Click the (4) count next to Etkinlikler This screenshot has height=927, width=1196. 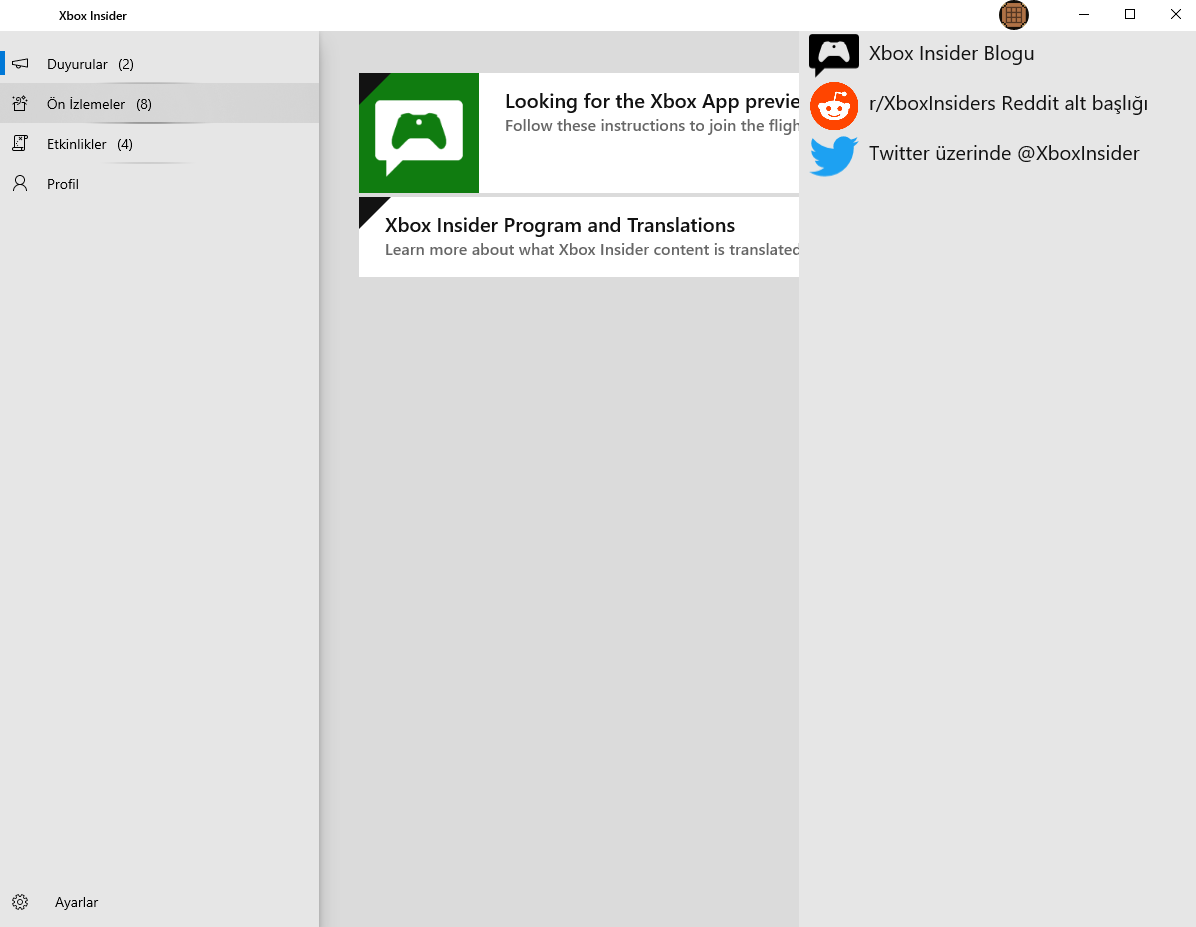[125, 144]
